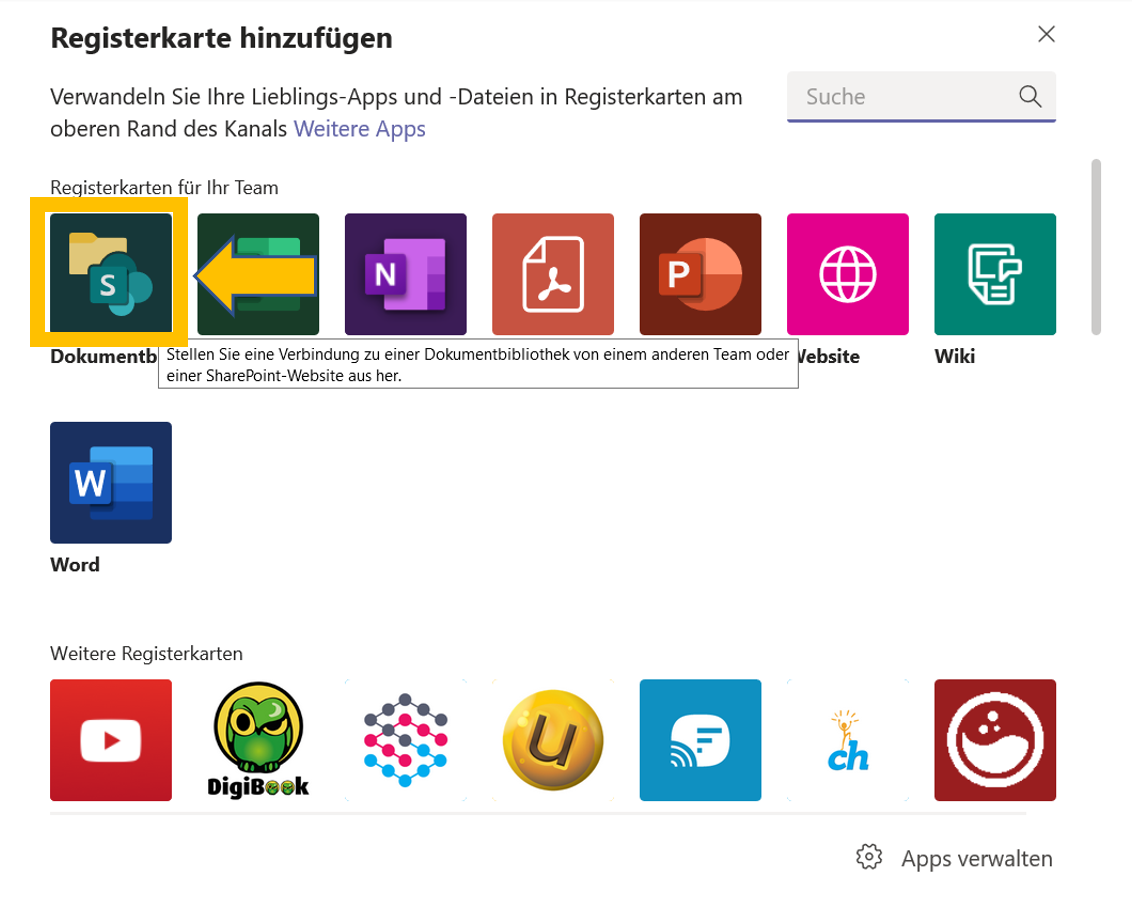Choose the dark red circular flask app
The height and width of the screenshot is (910, 1132).
pyautogui.click(x=995, y=740)
